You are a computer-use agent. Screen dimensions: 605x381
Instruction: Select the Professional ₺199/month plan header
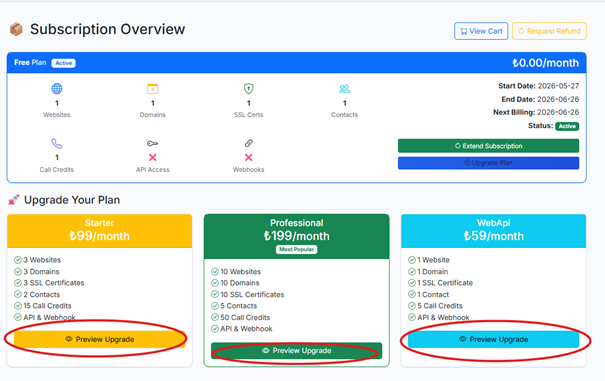(x=296, y=236)
